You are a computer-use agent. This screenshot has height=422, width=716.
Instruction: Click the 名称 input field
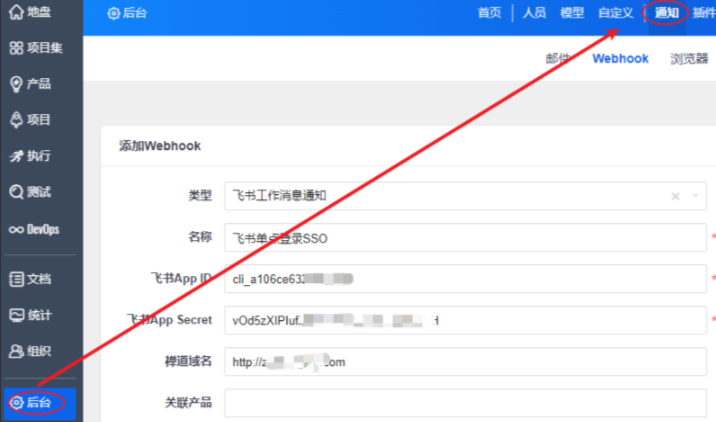(x=465, y=237)
